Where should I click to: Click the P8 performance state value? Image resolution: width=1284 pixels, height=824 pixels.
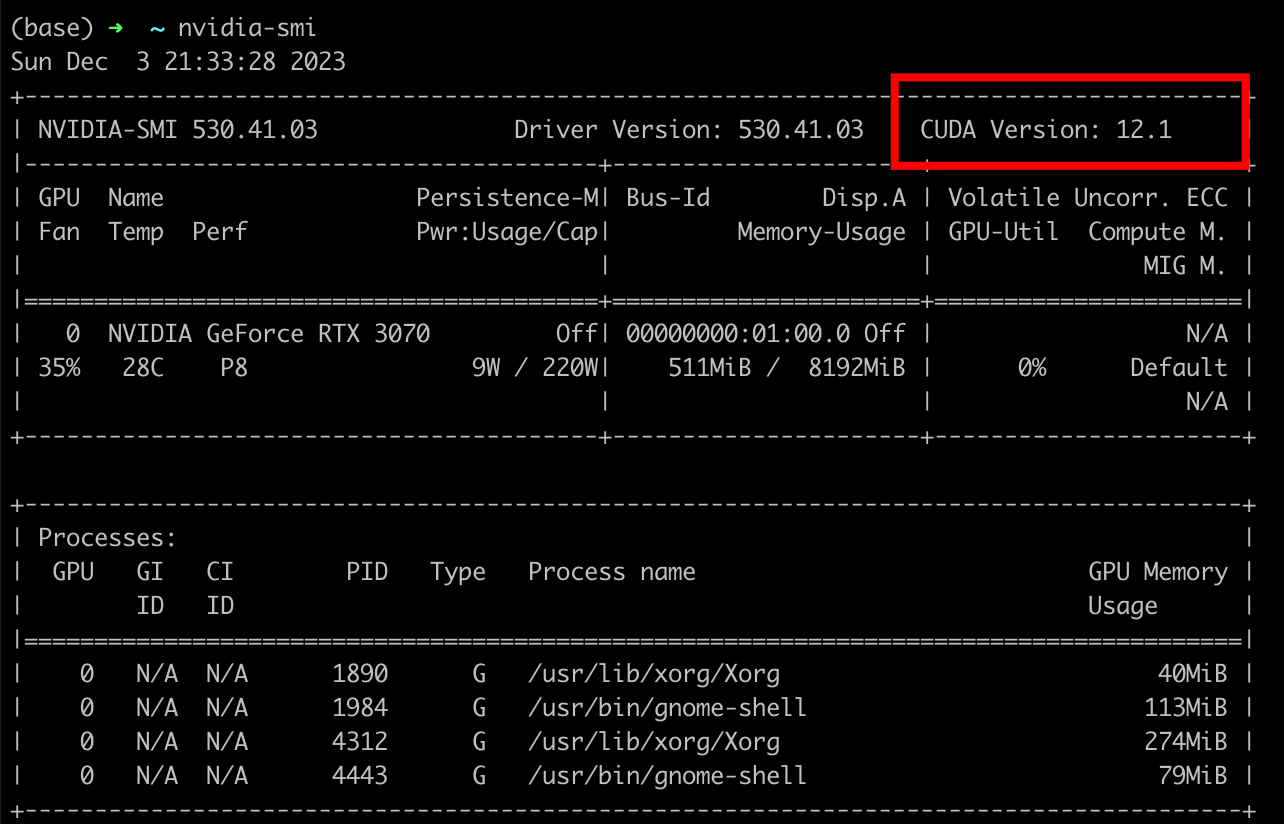click(233, 368)
